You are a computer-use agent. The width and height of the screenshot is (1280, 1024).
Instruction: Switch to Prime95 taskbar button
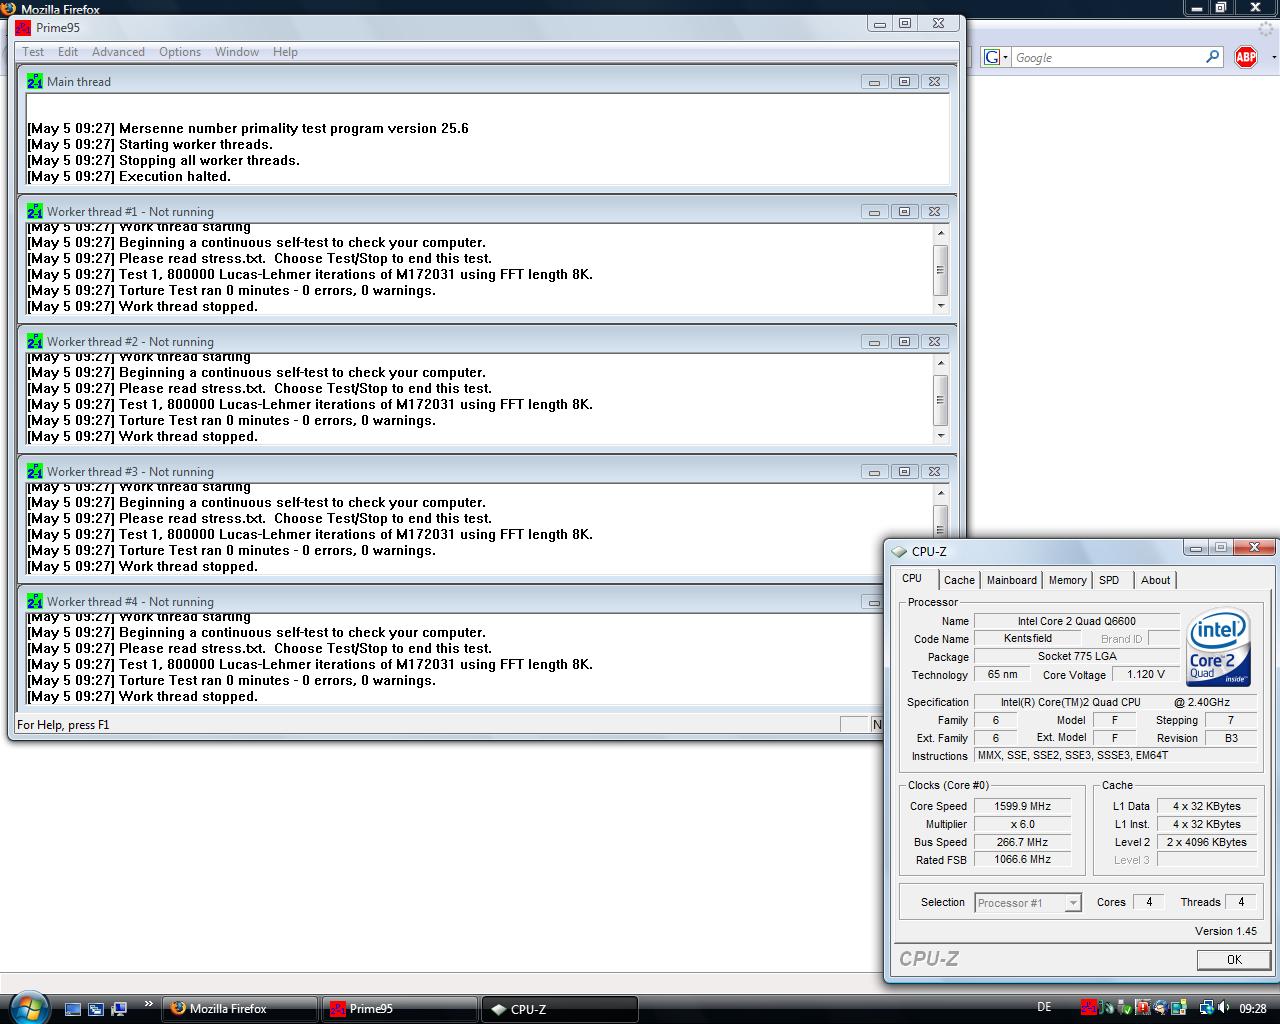pyautogui.click(x=399, y=1009)
